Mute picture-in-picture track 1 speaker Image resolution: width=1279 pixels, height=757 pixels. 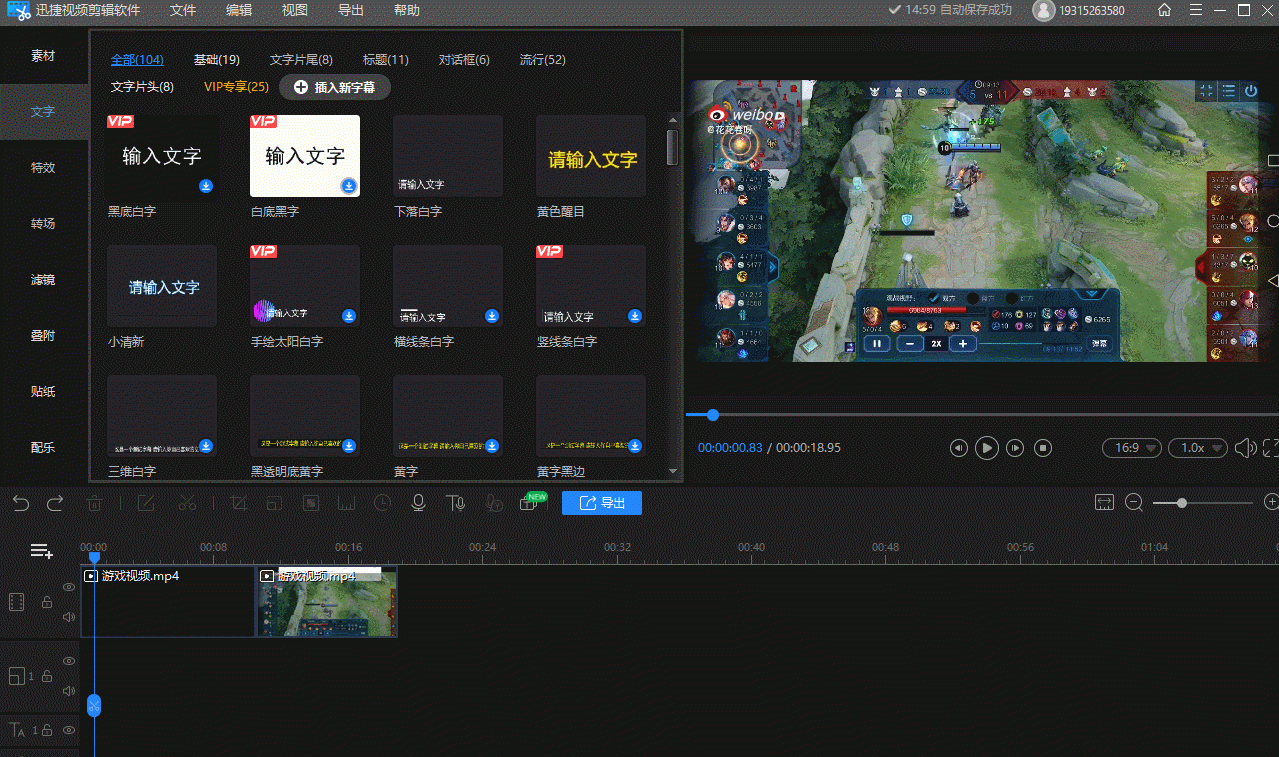69,691
